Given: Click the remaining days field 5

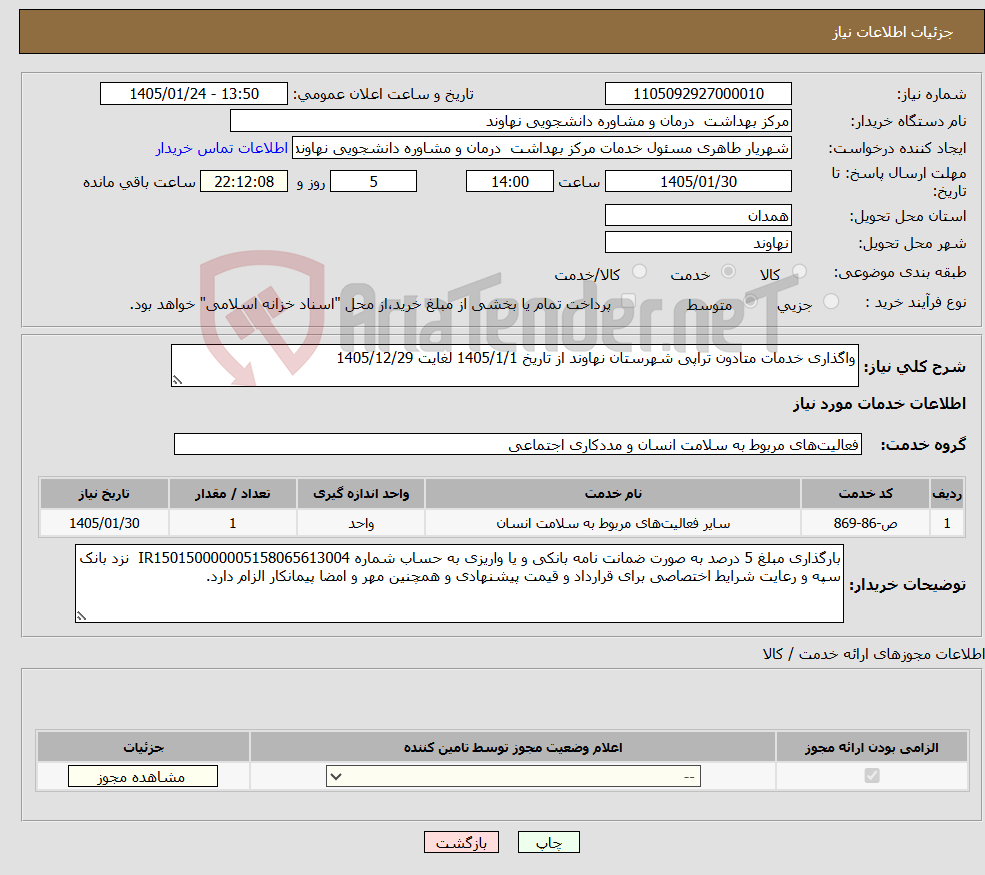Looking at the screenshot, I should pos(373,182).
